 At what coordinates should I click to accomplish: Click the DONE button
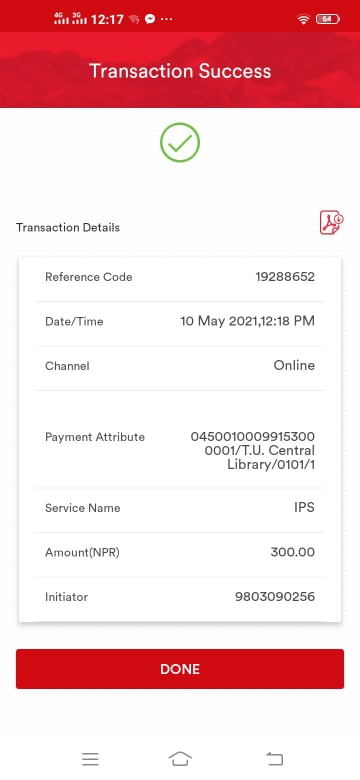180,669
